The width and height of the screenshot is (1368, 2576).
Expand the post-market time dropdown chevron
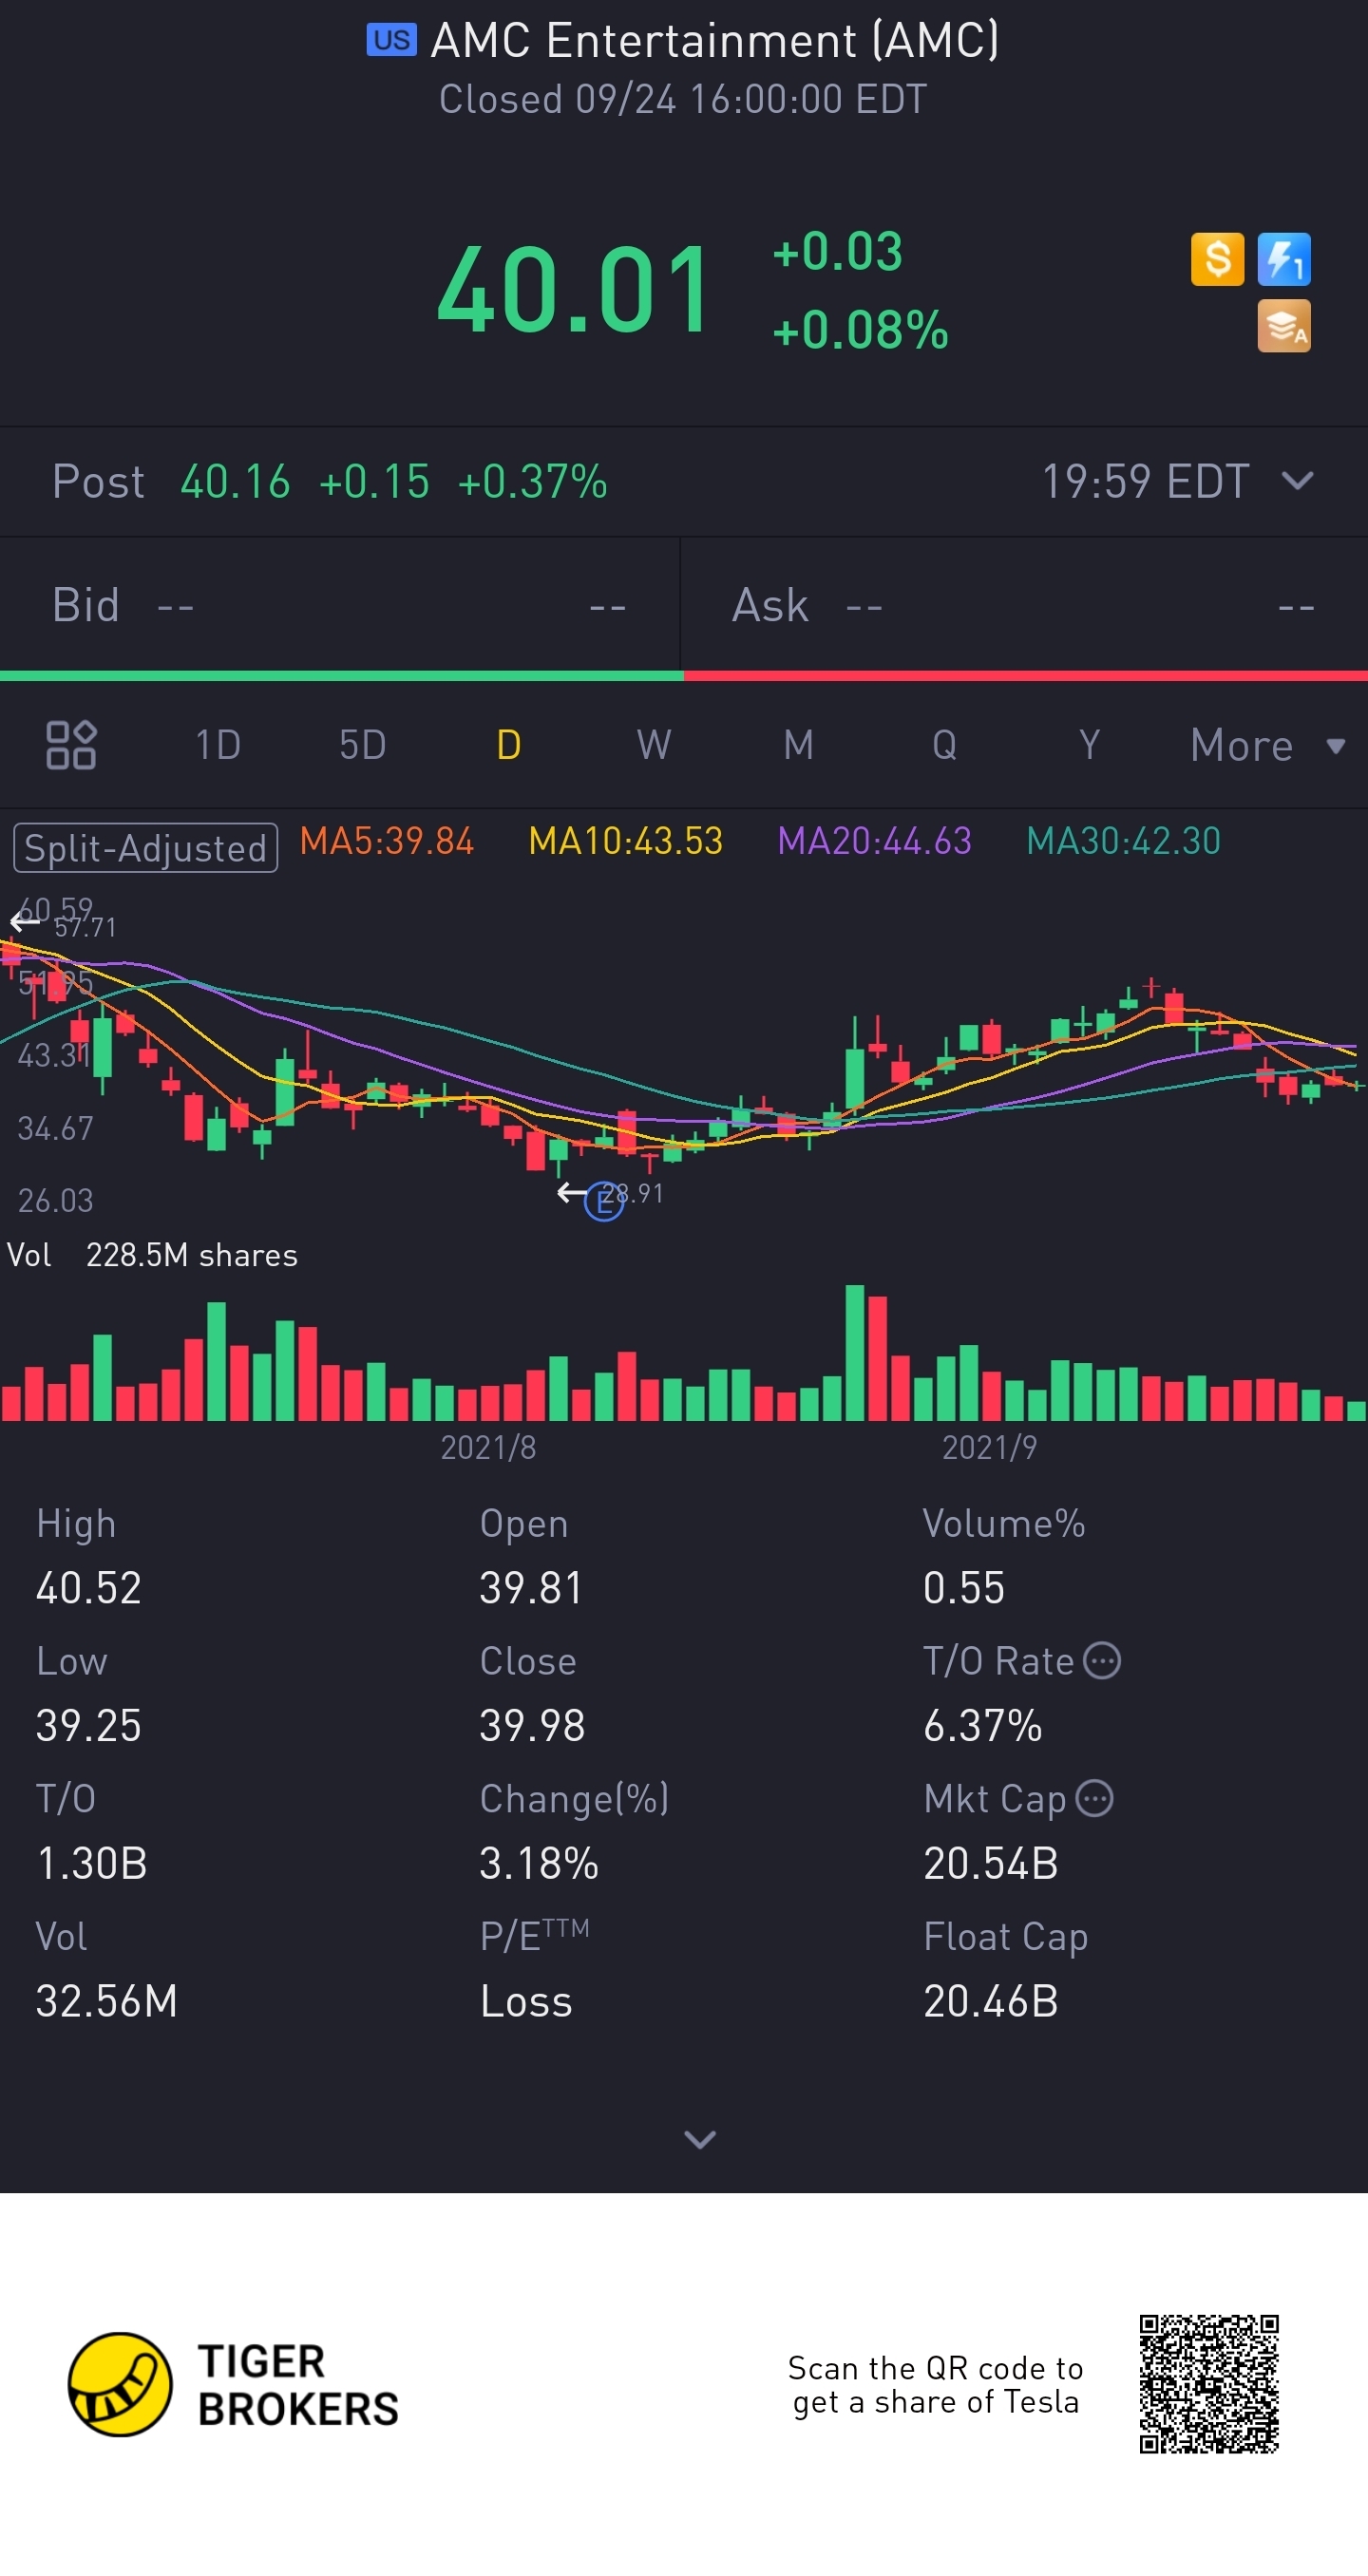tap(1297, 481)
